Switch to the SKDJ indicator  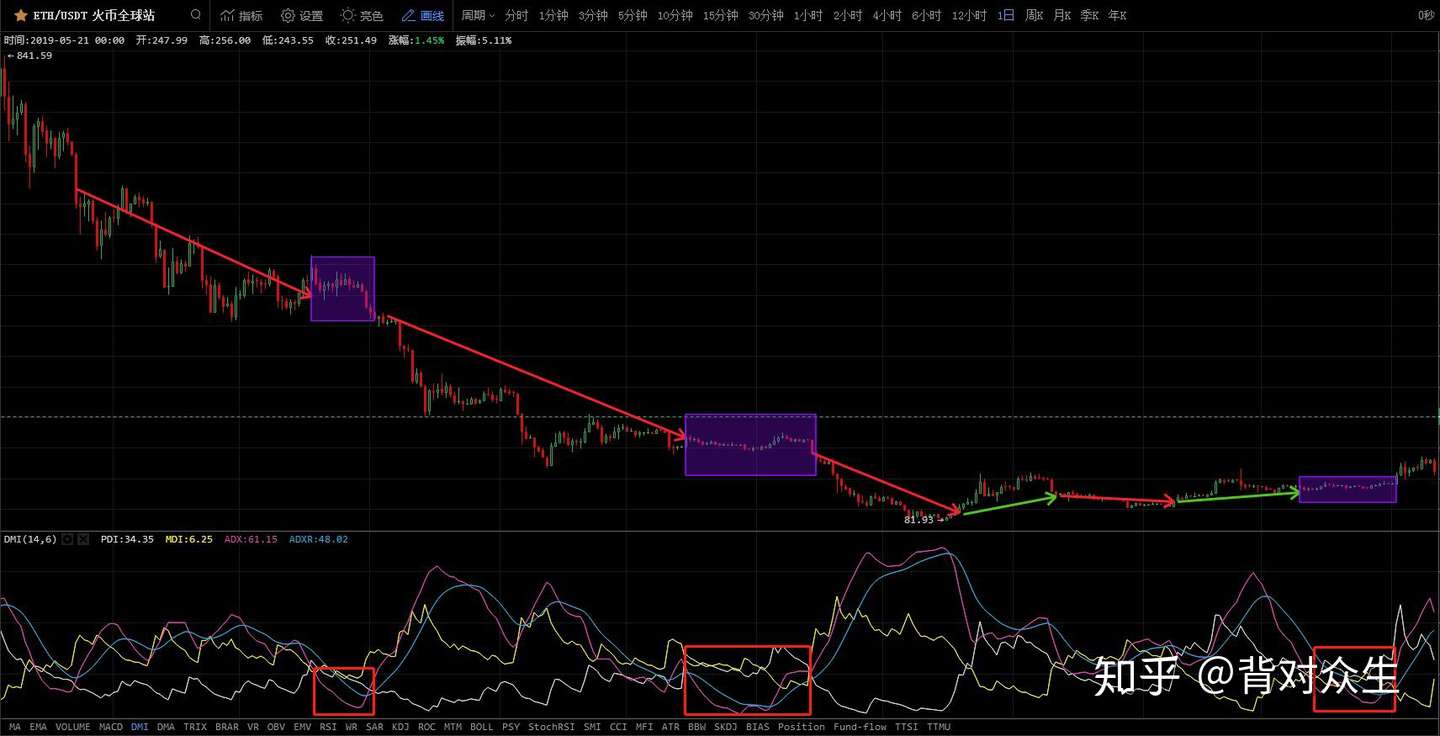[x=726, y=727]
